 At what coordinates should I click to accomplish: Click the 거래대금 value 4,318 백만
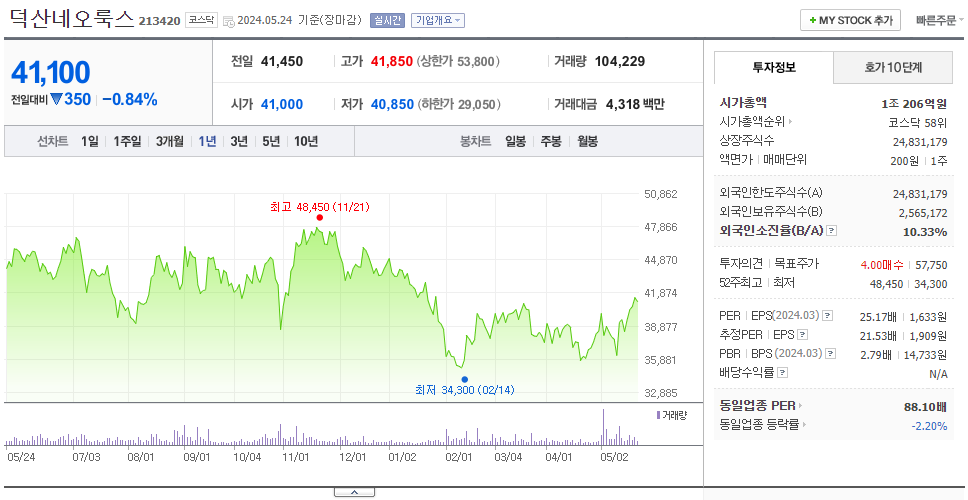tap(635, 104)
